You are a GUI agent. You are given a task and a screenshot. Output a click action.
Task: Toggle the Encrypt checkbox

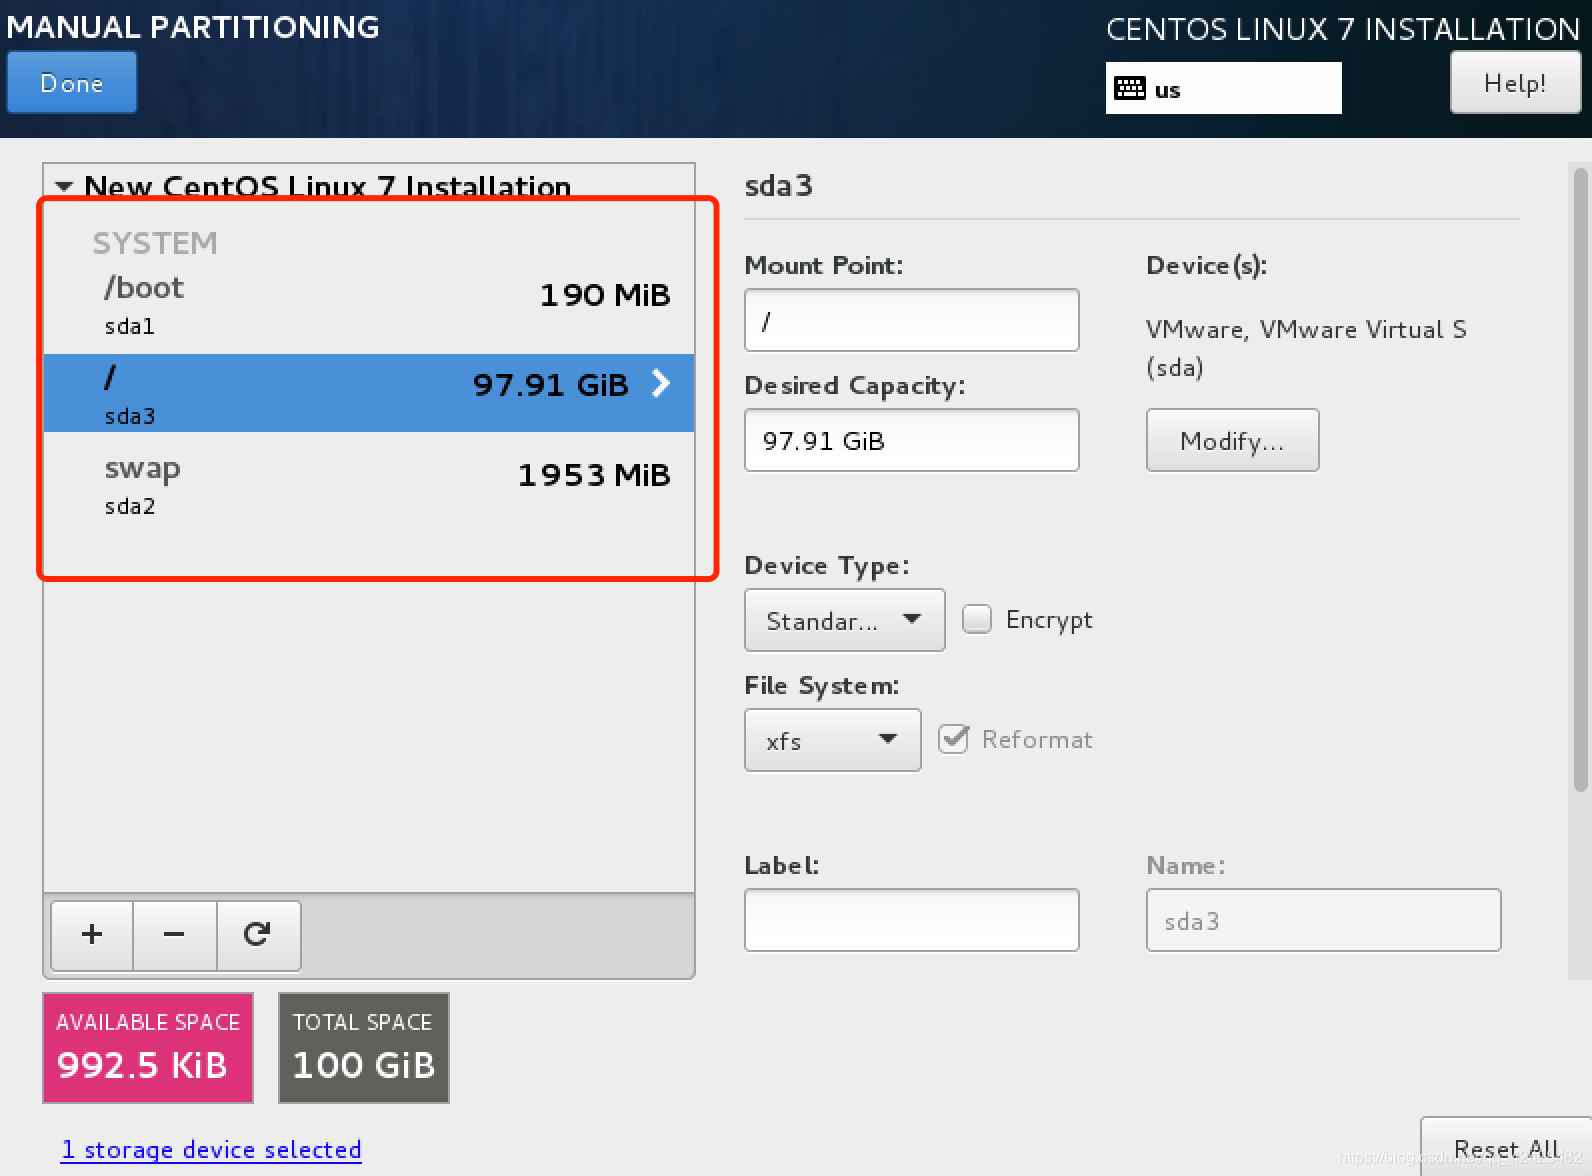[x=977, y=619]
